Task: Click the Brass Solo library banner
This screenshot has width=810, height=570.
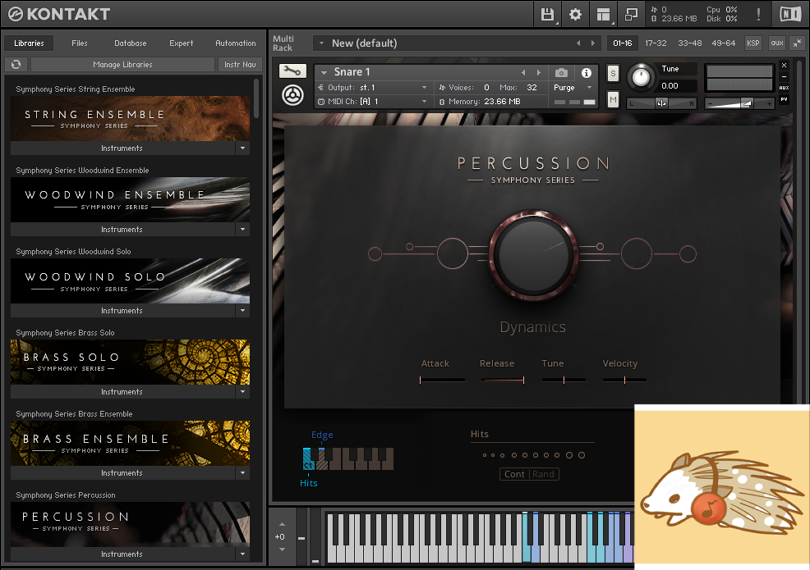Action: pos(130,362)
